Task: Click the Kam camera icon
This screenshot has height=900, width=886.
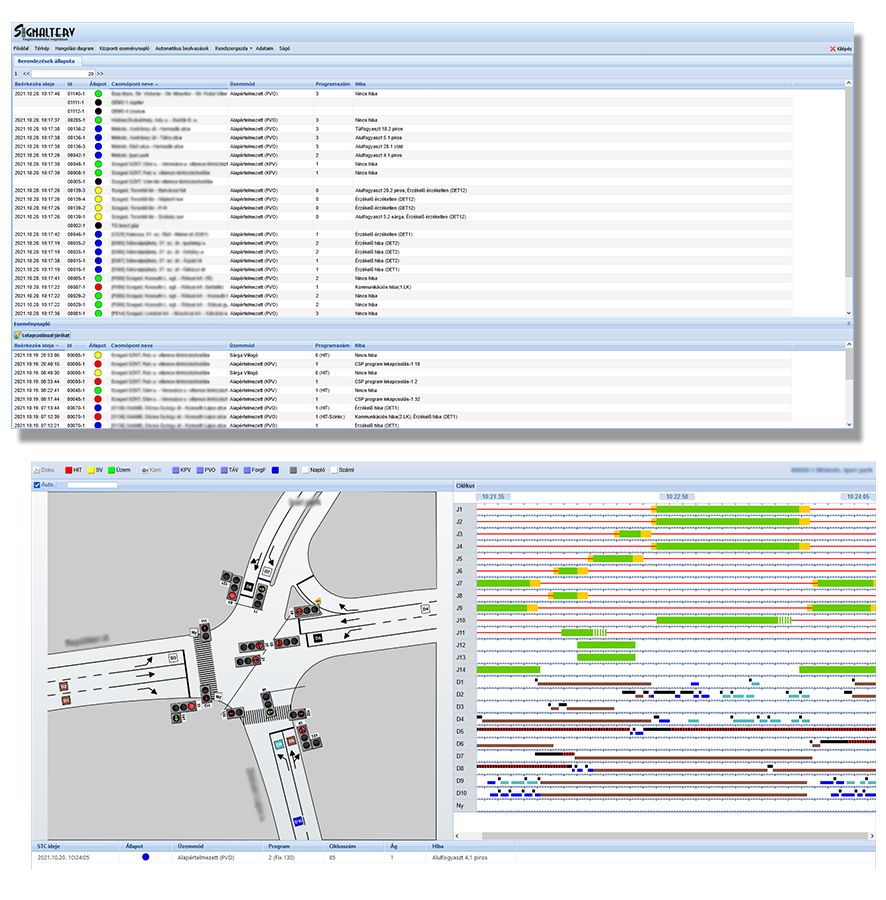Action: [x=146, y=469]
